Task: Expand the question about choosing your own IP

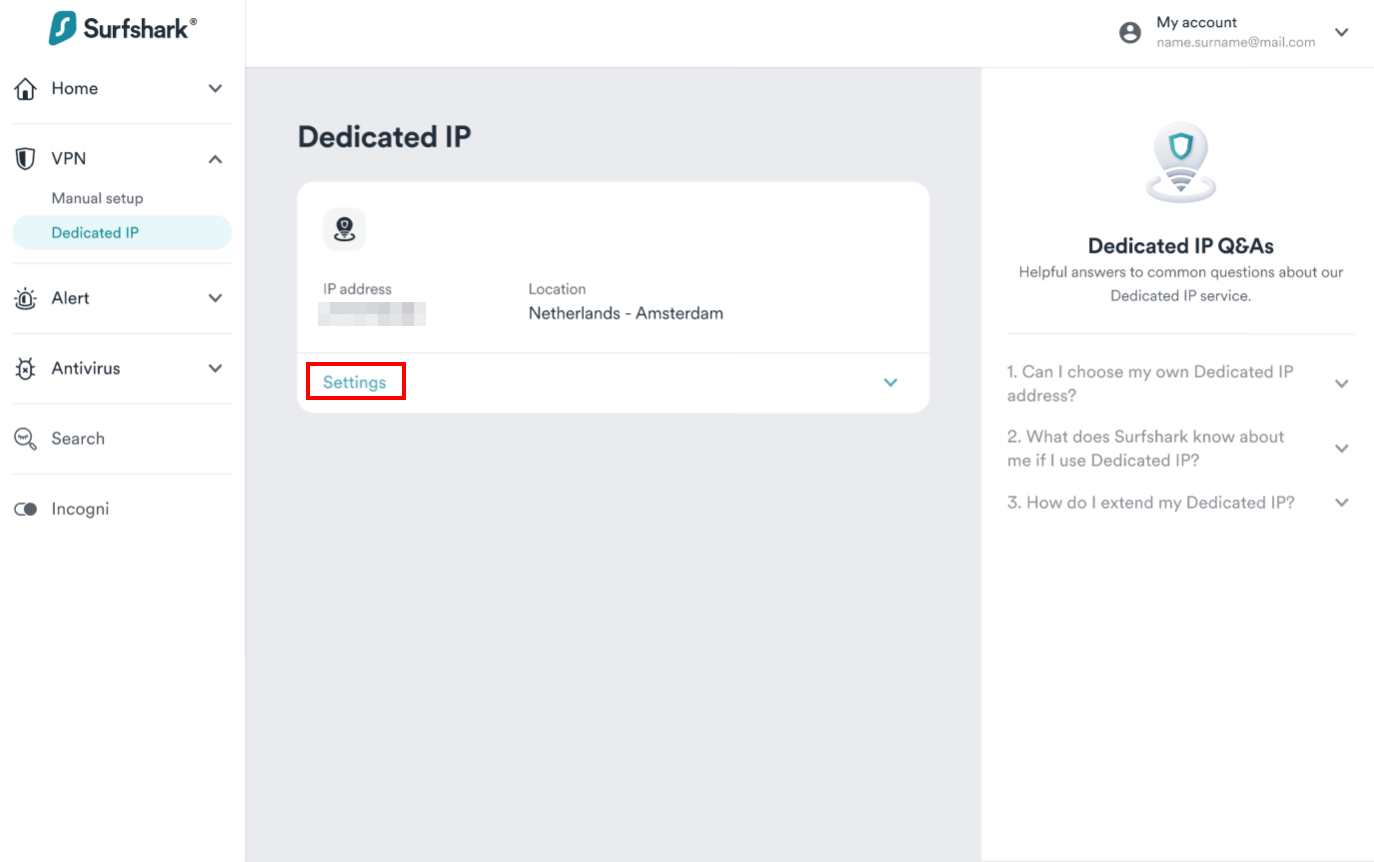Action: [1341, 384]
